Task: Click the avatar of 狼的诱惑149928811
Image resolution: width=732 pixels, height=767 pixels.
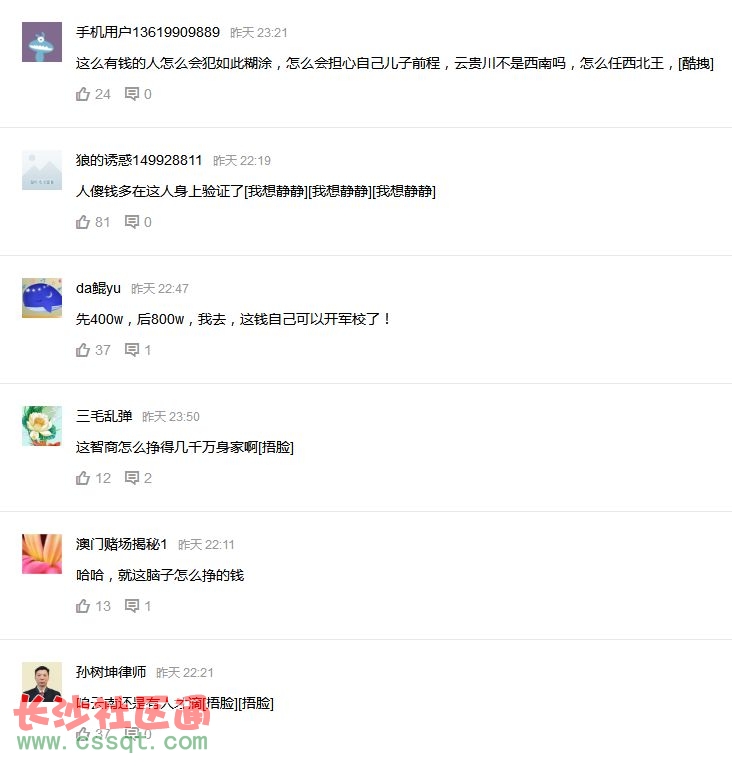Action: pyautogui.click(x=42, y=170)
